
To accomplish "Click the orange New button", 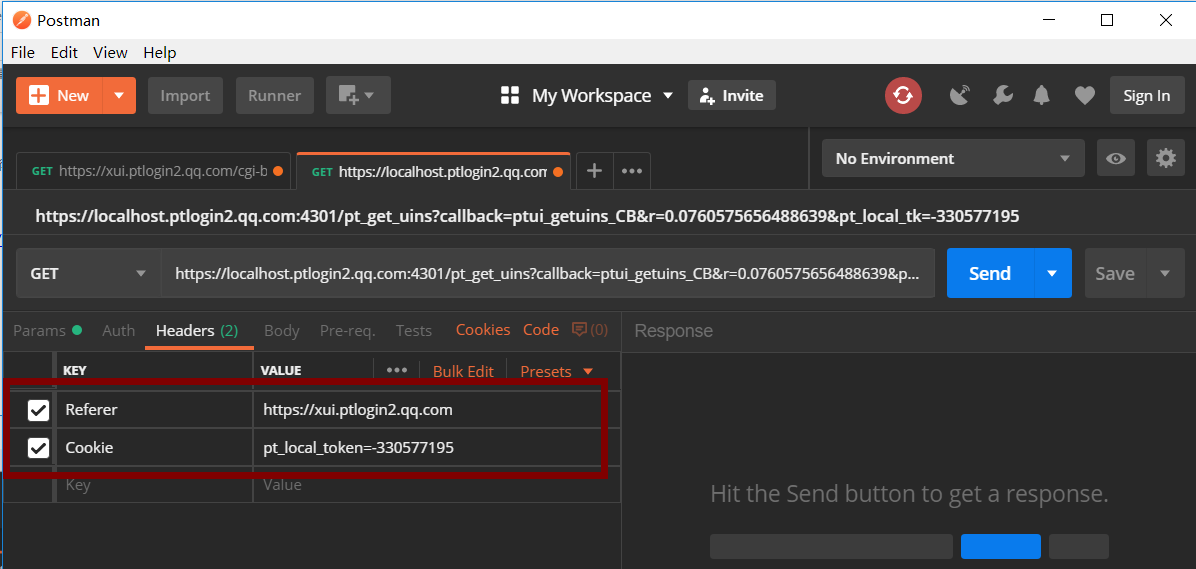I will [x=59, y=95].
